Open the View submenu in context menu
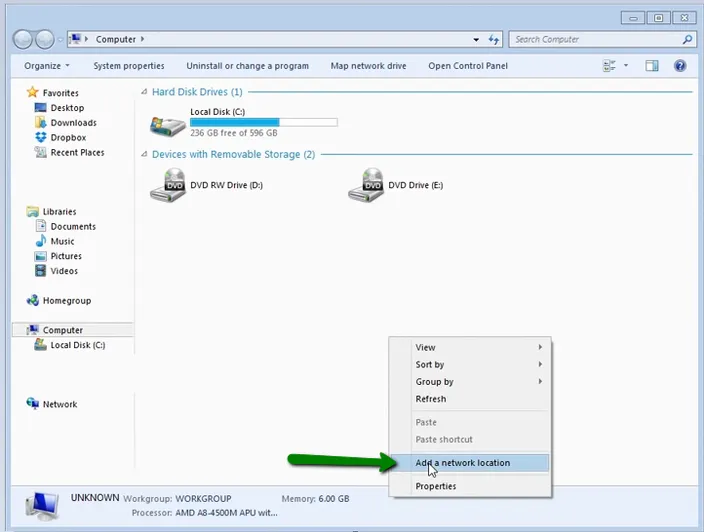Screen dimensions: 704x532 pyautogui.click(x=470, y=347)
